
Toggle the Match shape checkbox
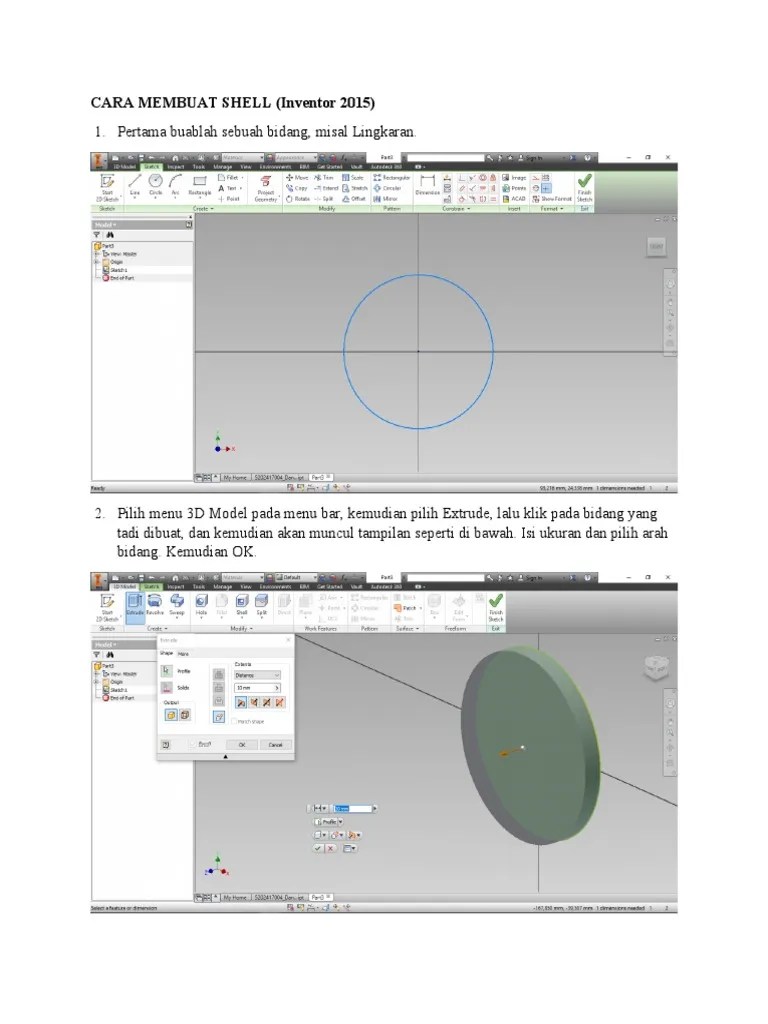[x=234, y=722]
